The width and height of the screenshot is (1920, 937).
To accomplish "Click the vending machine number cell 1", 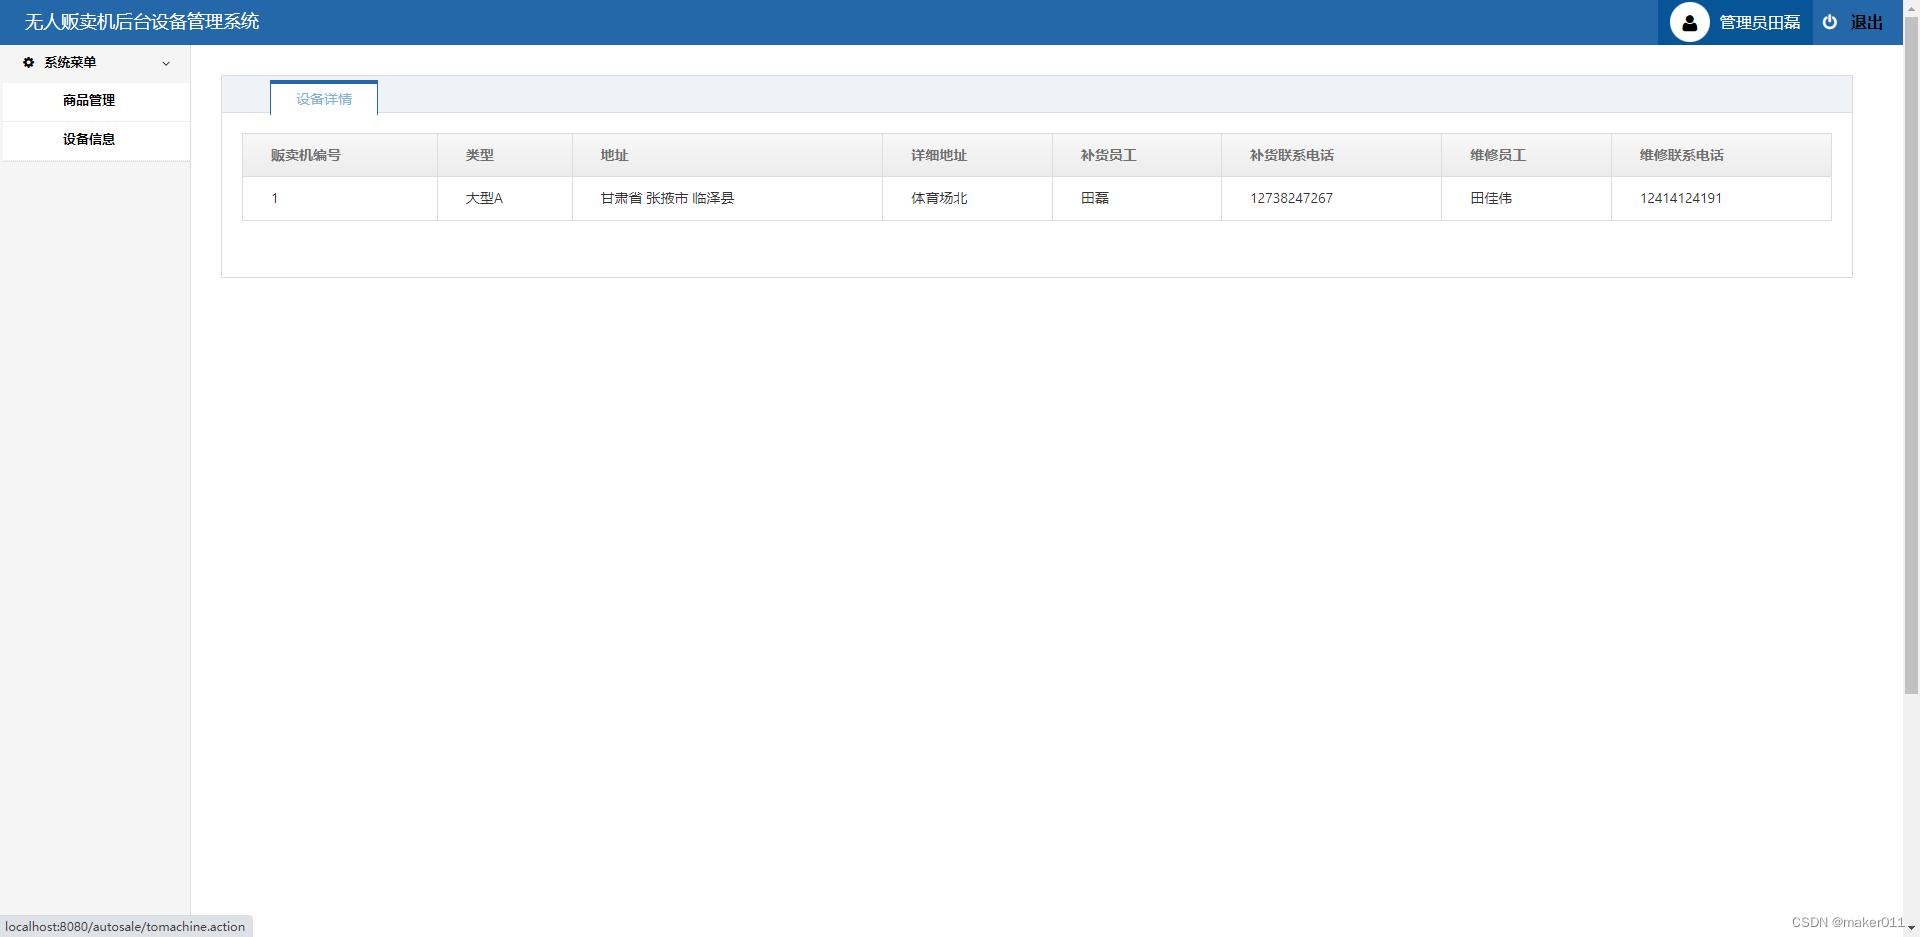I will coord(340,198).
